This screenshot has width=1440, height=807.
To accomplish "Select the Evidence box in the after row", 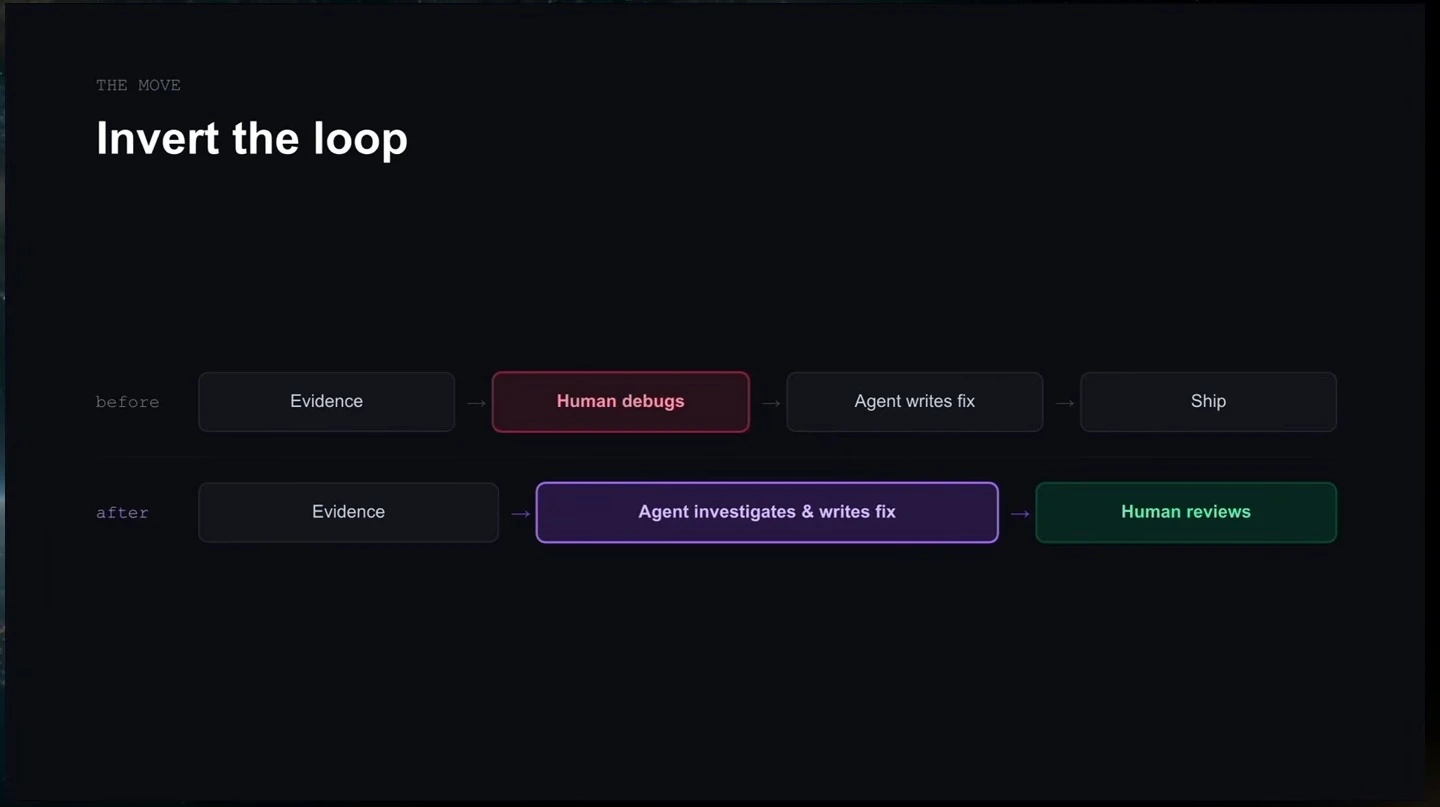I will tap(349, 512).
